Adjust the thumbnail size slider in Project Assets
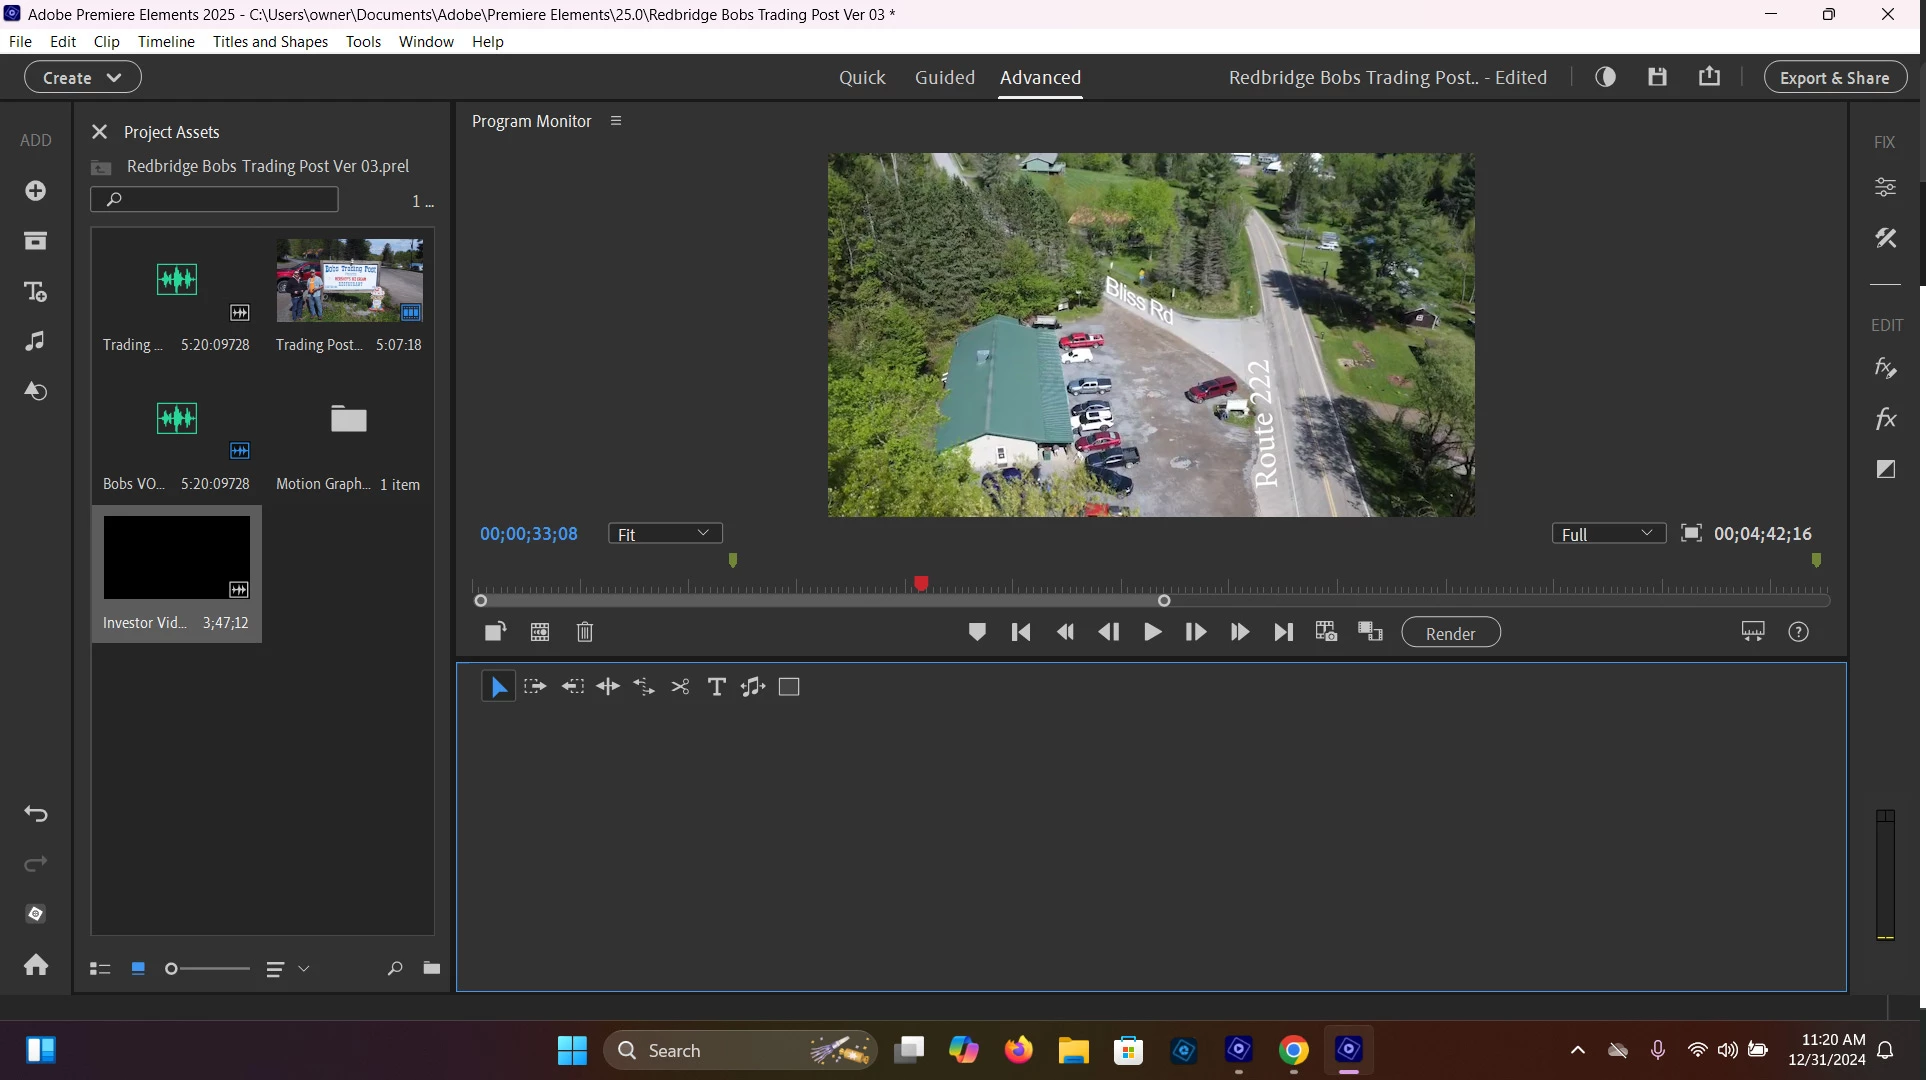This screenshot has width=1926, height=1080. click(171, 968)
